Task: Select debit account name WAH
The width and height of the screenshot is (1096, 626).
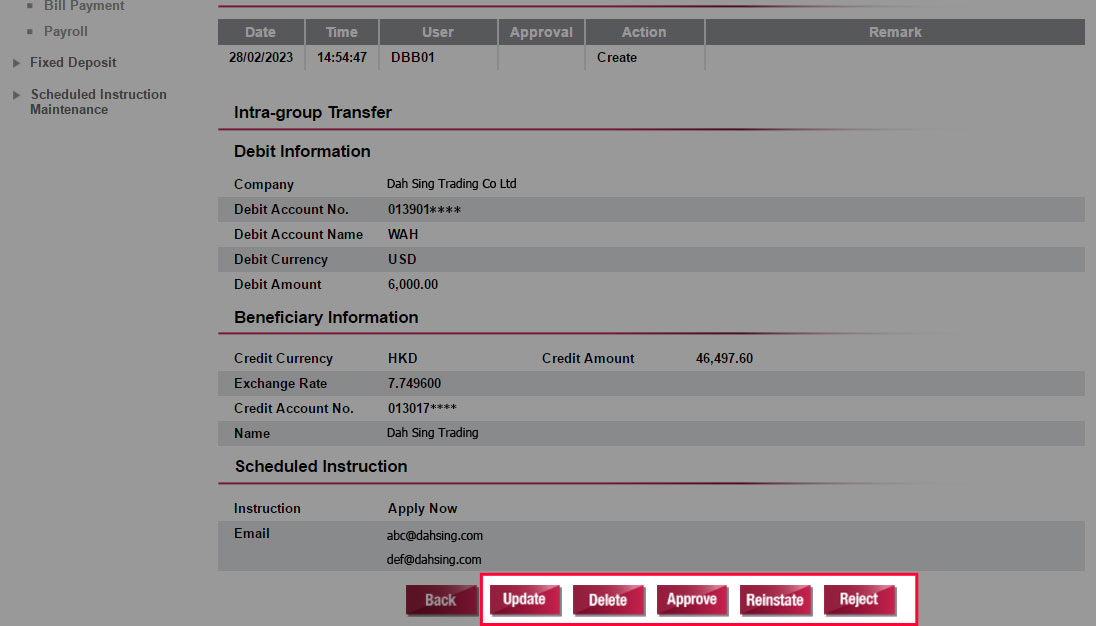Action: point(403,235)
